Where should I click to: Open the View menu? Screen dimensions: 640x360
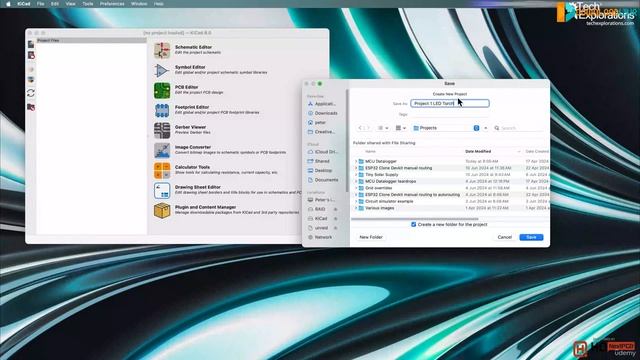tap(70, 4)
